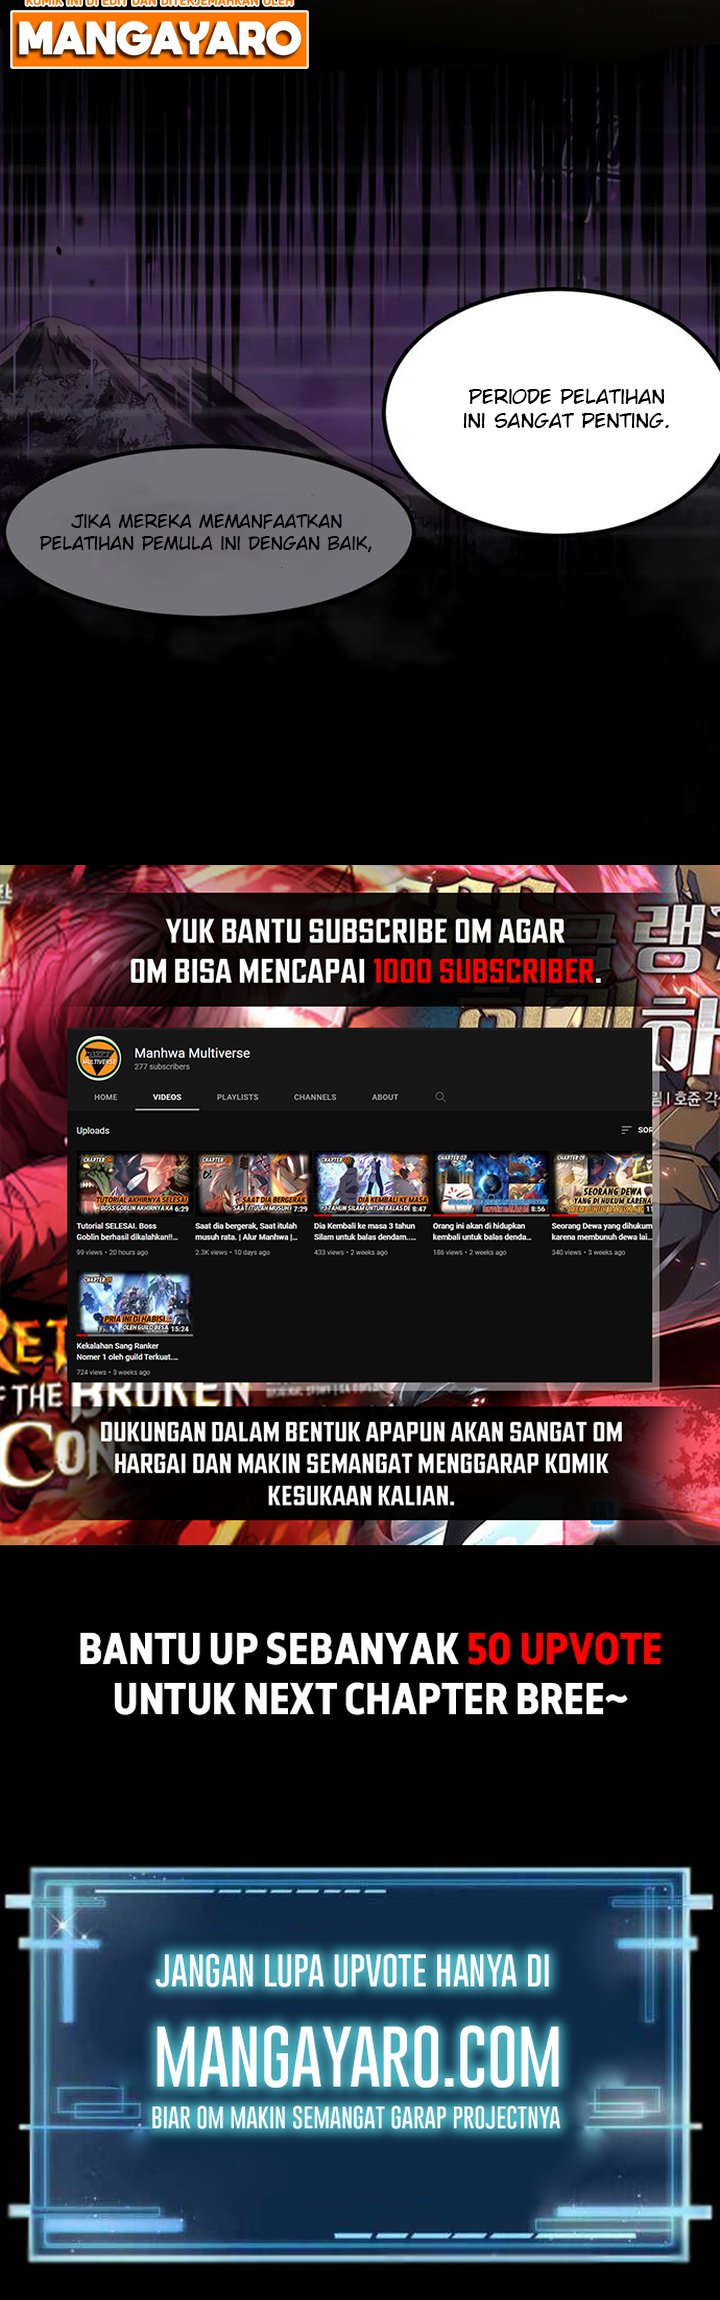Click '99 views • 20 hours ago' text
This screenshot has width=720, height=2300.
112,1252
